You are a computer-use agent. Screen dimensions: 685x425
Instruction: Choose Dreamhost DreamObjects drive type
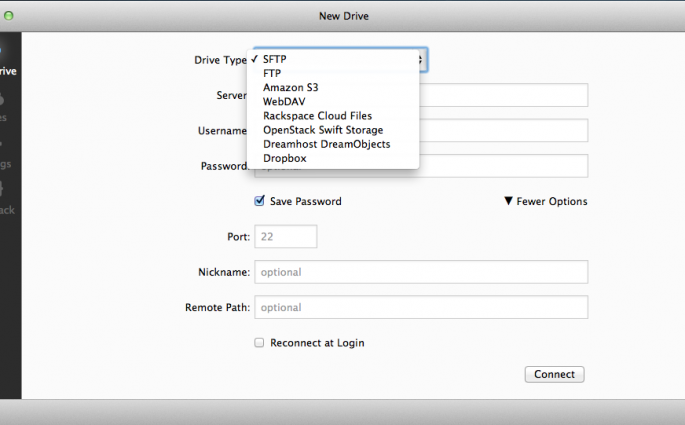326,144
